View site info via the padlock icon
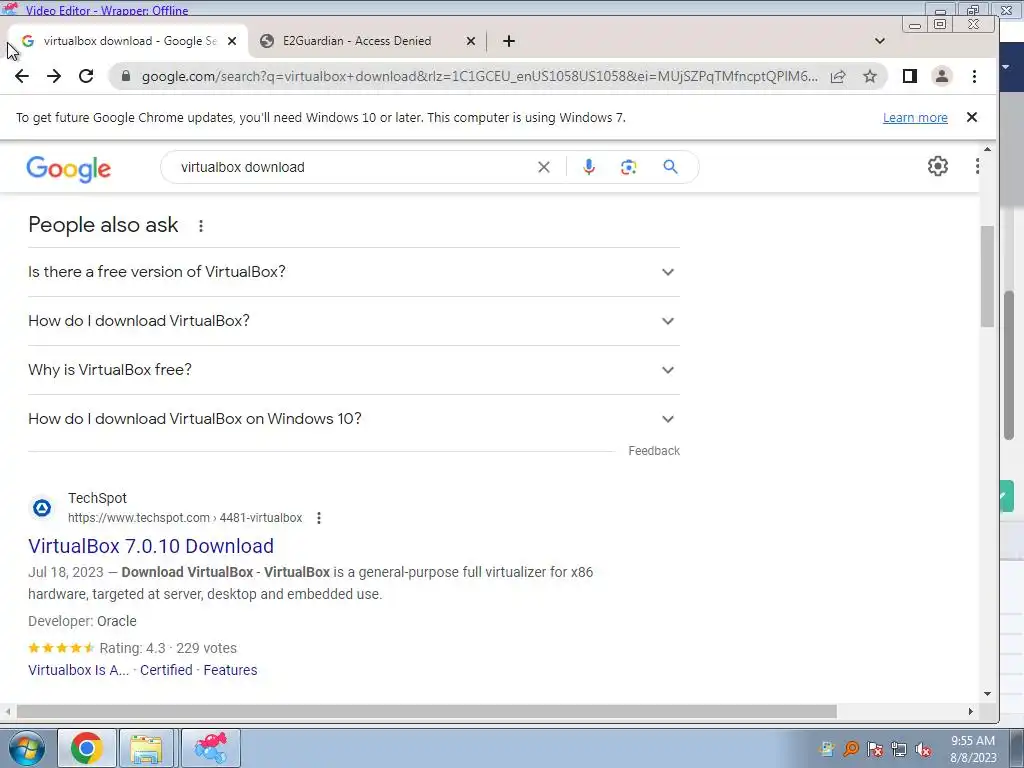The width and height of the screenshot is (1024, 768). pos(126,76)
